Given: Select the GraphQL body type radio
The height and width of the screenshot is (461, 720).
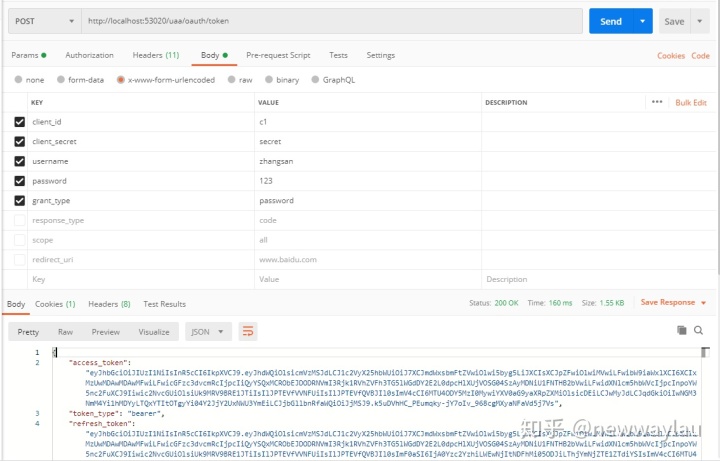Looking at the screenshot, I should click(x=315, y=79).
